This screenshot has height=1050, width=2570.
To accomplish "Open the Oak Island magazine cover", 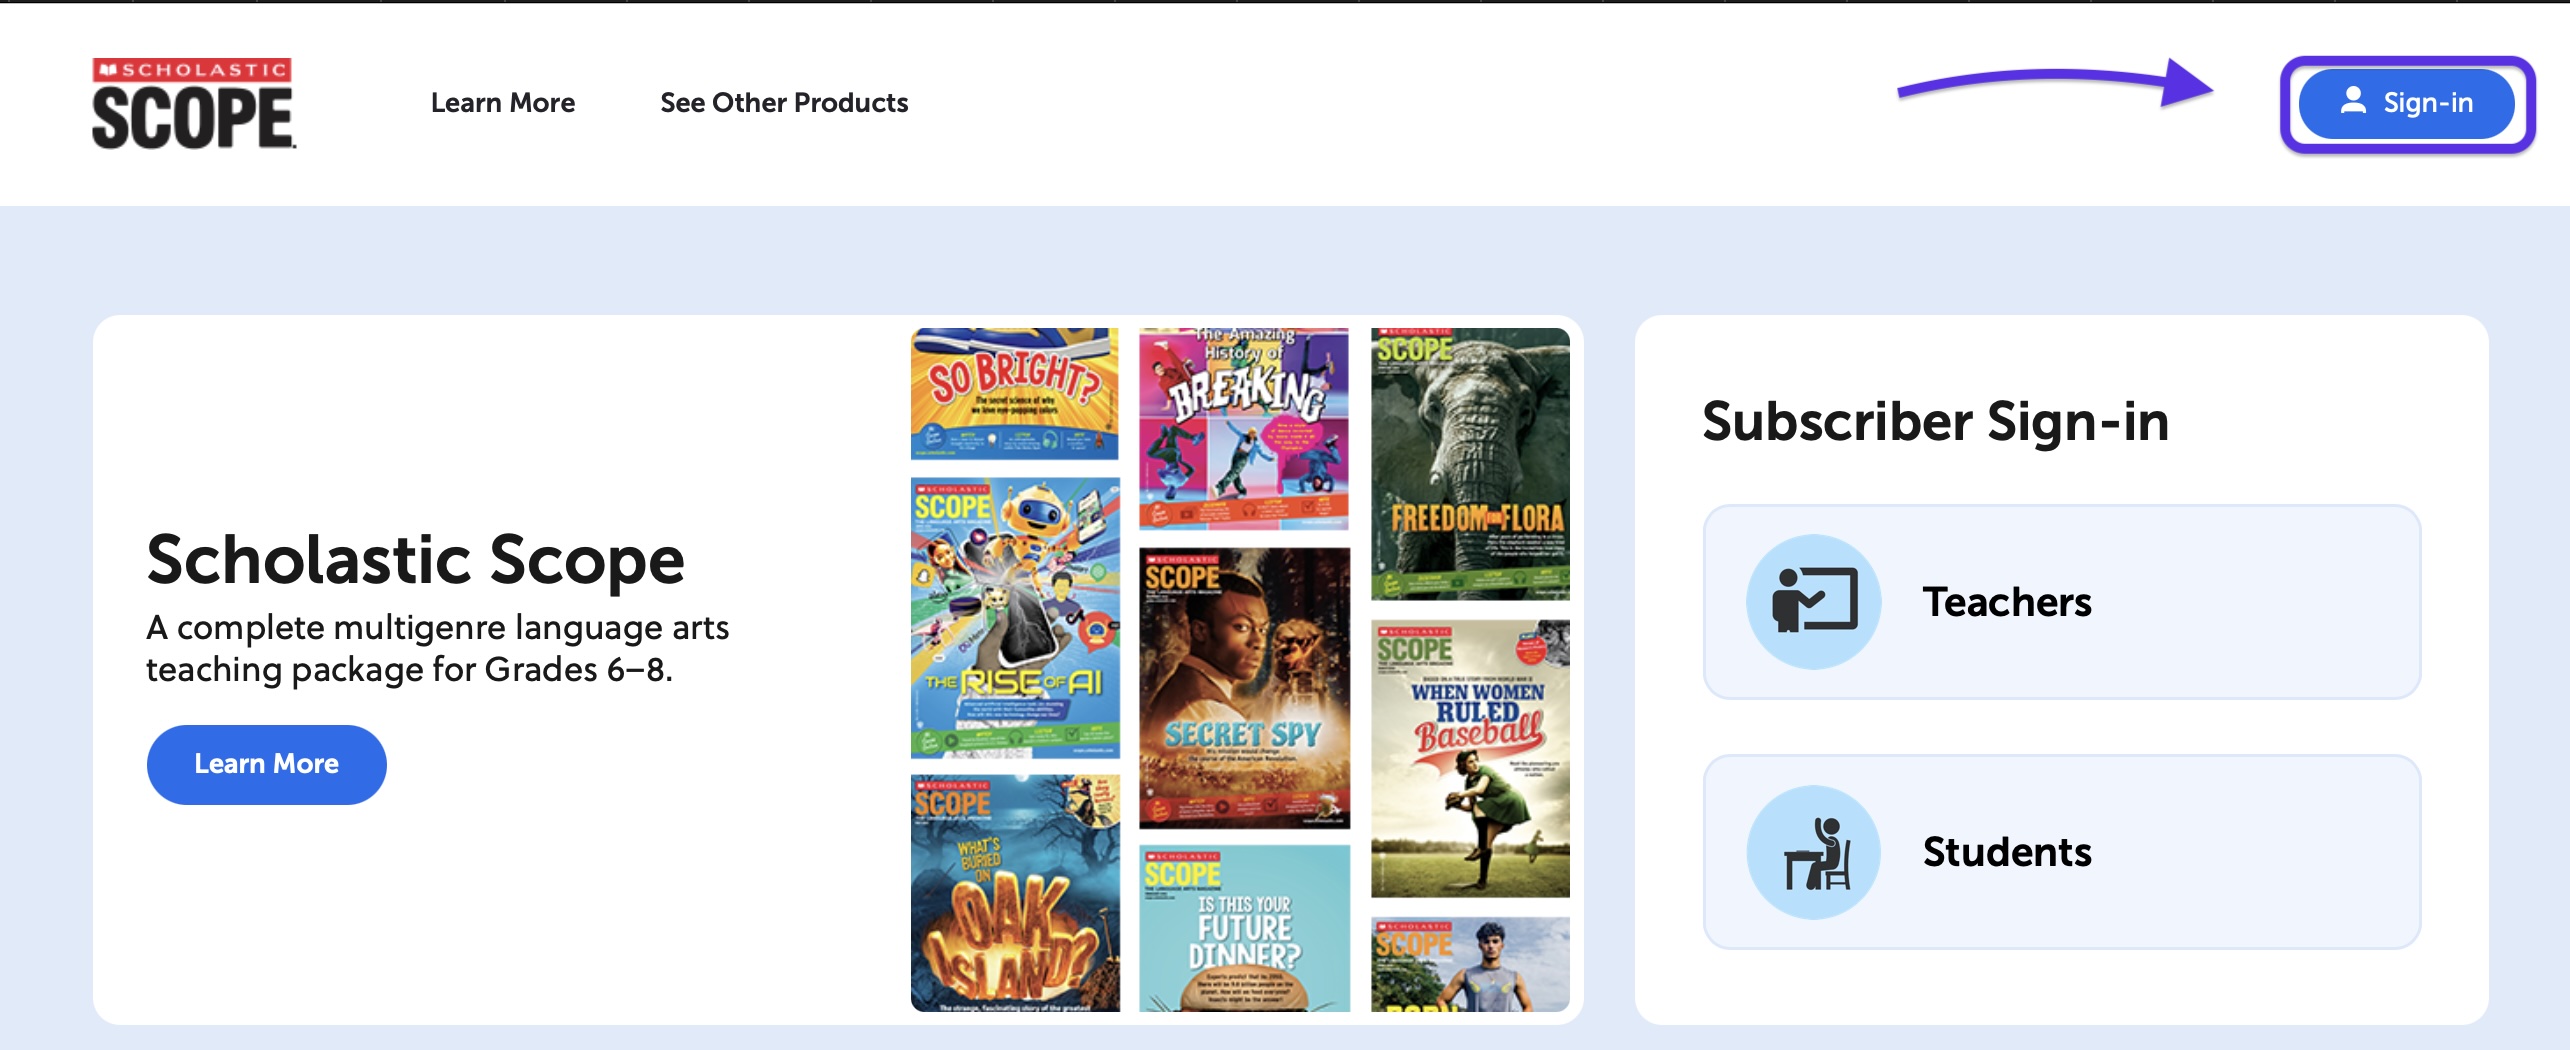I will (1014, 892).
